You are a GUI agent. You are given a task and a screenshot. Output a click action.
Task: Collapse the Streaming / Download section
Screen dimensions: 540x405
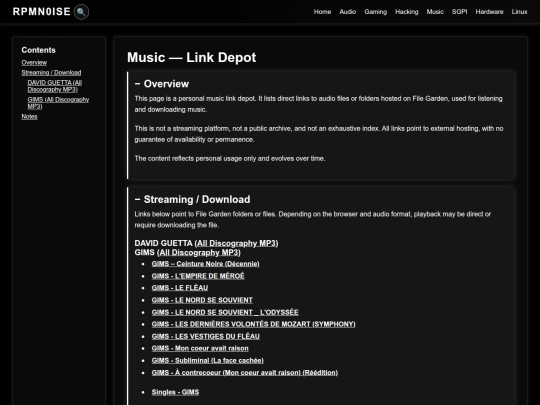coord(137,199)
